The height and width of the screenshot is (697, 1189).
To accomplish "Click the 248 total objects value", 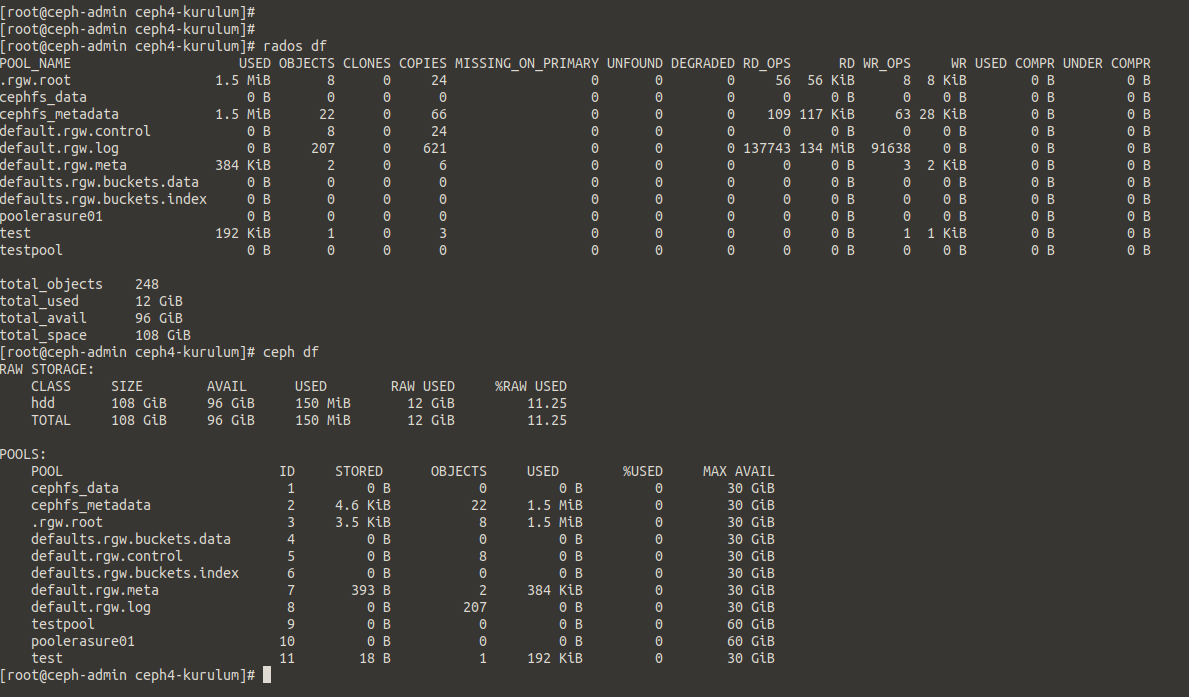I will [x=147, y=284].
